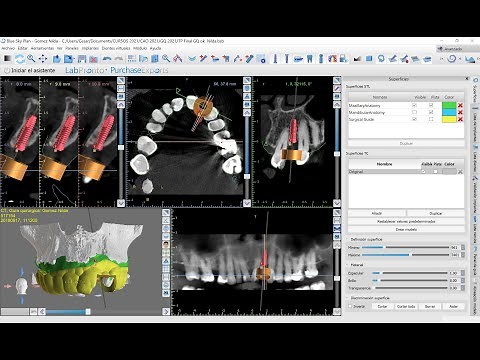Click the down arrow below cross-section slider
The height and width of the screenshot is (360, 480).
coord(121,203)
